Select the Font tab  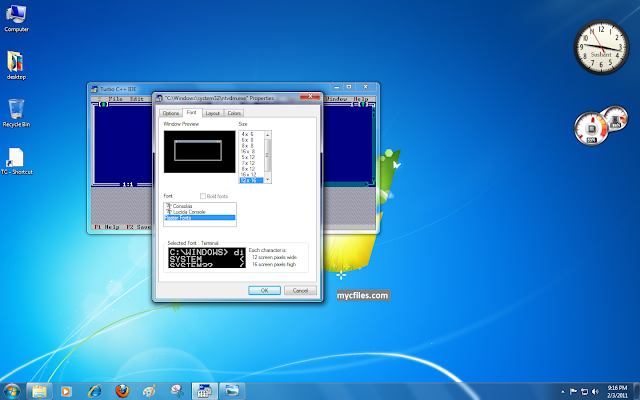point(191,112)
